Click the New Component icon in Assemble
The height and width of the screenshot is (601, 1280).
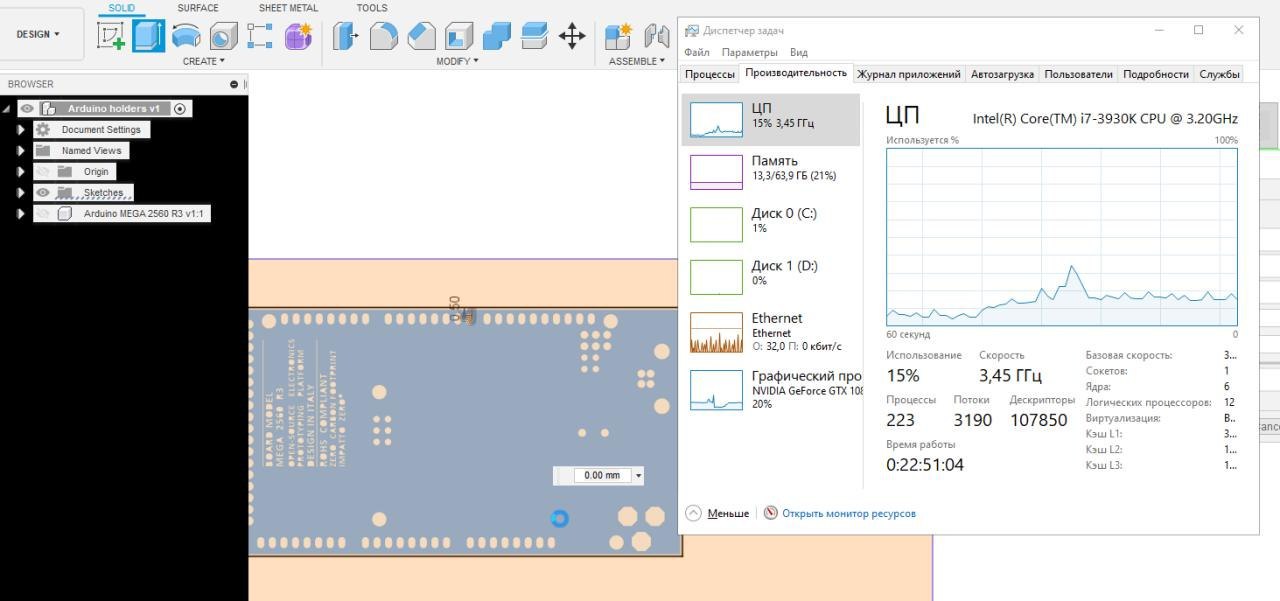pyautogui.click(x=619, y=37)
